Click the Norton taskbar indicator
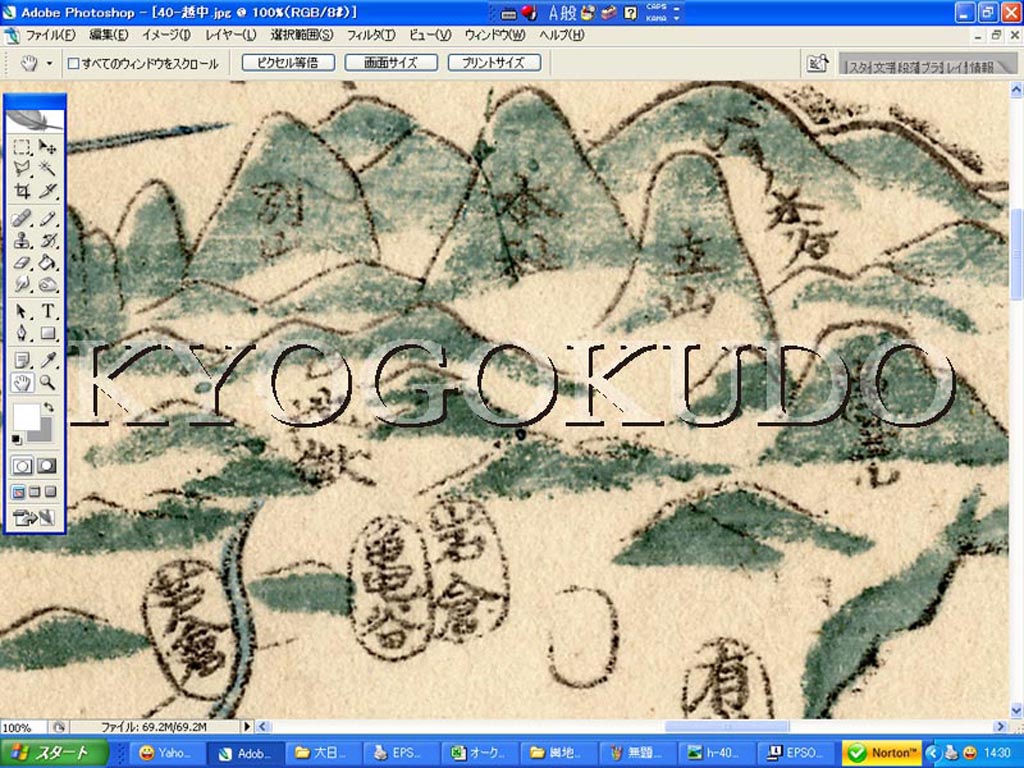Image resolution: width=1024 pixels, height=768 pixels. point(881,753)
